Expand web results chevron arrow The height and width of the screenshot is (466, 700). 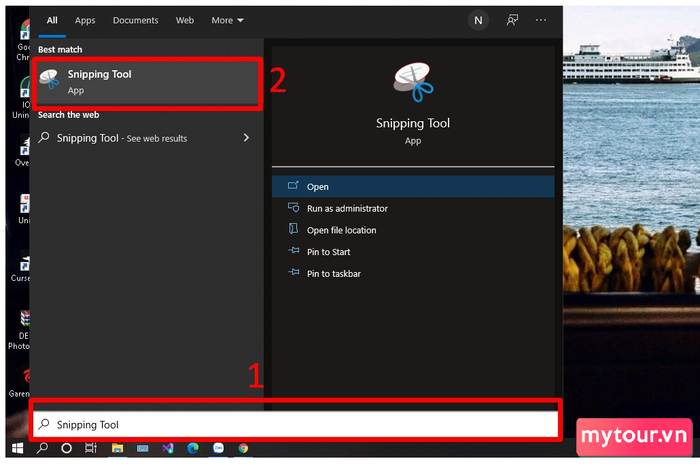246,138
